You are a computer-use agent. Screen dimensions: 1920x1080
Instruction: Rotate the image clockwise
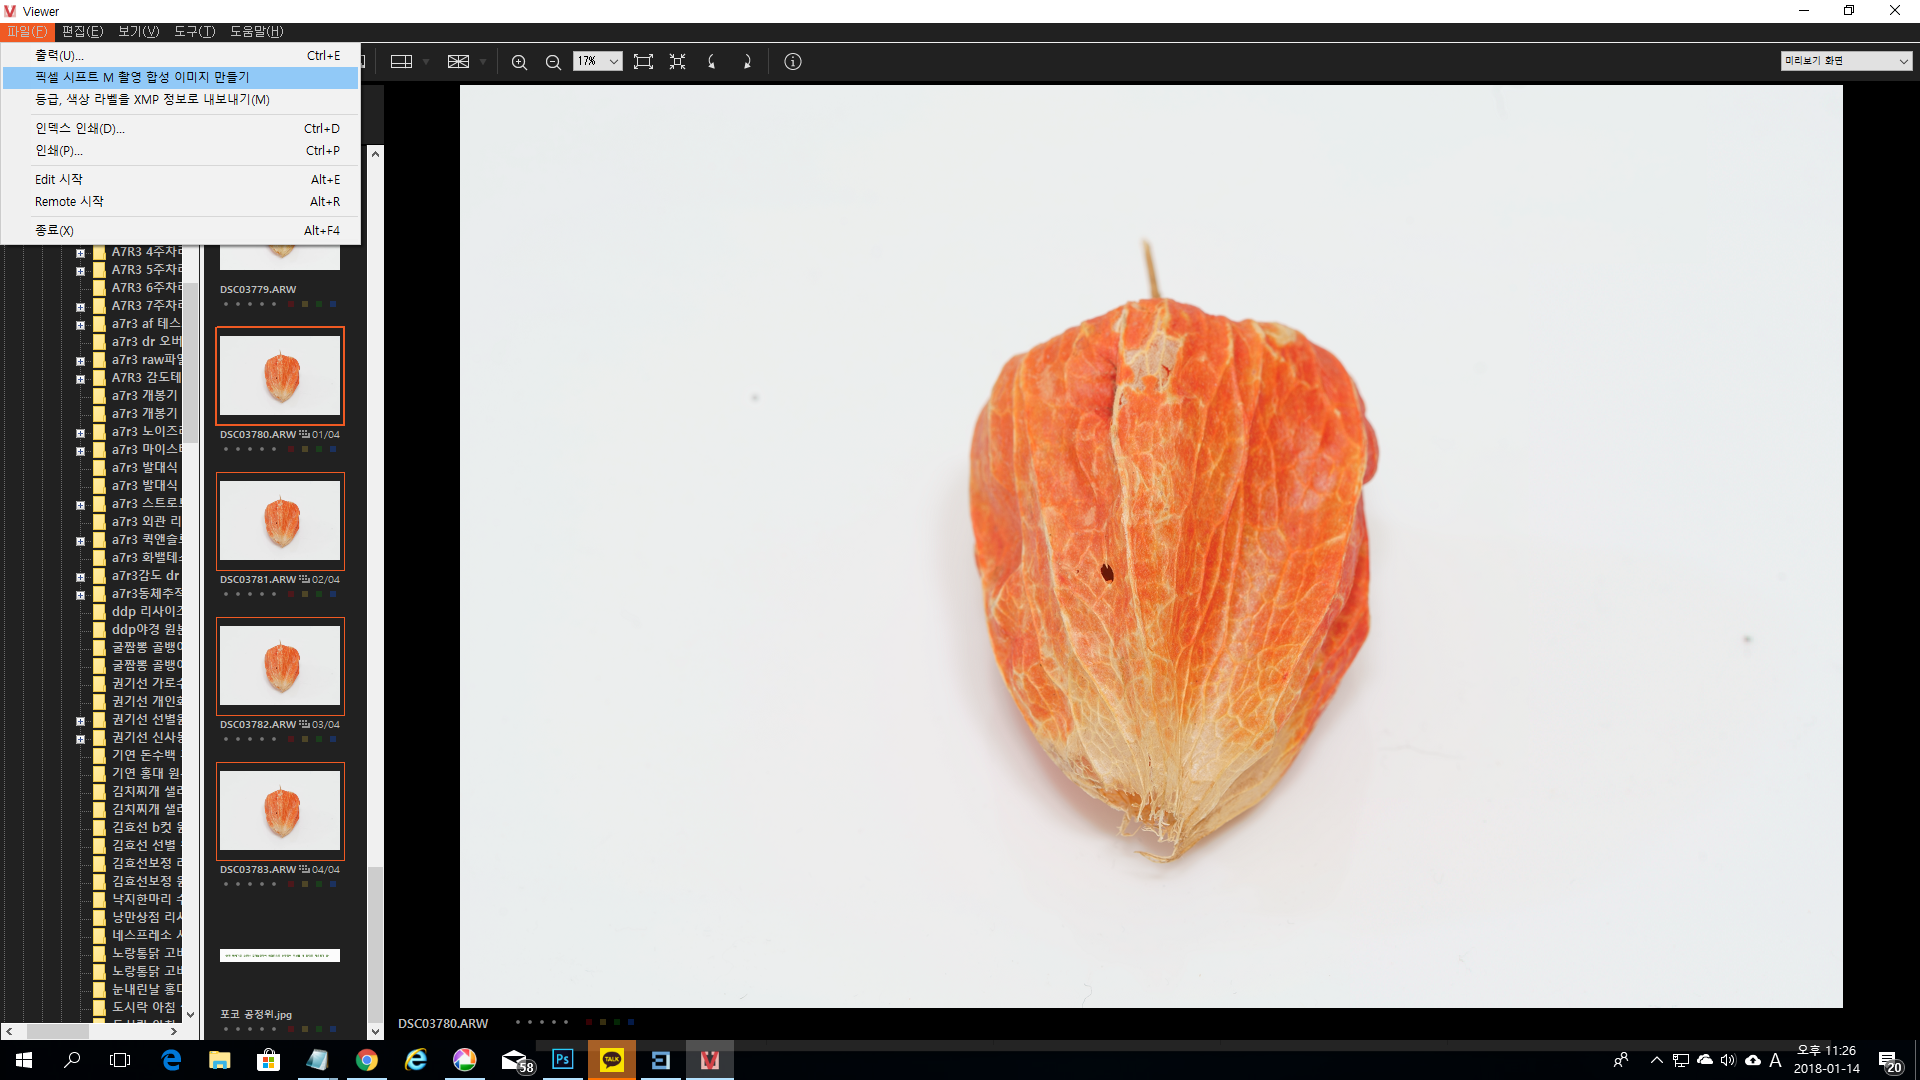coord(746,62)
